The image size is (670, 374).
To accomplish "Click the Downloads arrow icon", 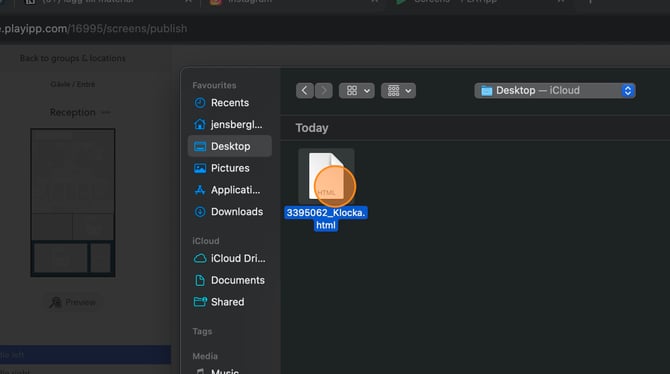I will point(200,212).
